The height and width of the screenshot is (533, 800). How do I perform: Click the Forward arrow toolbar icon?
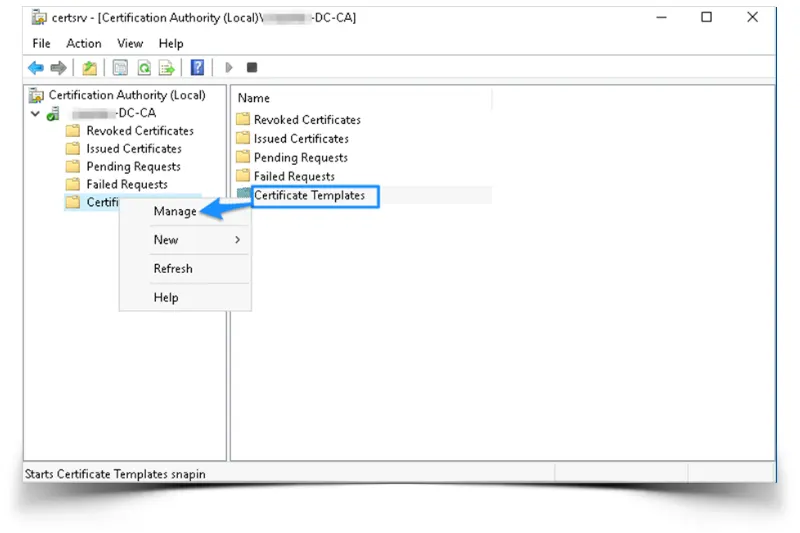point(59,67)
